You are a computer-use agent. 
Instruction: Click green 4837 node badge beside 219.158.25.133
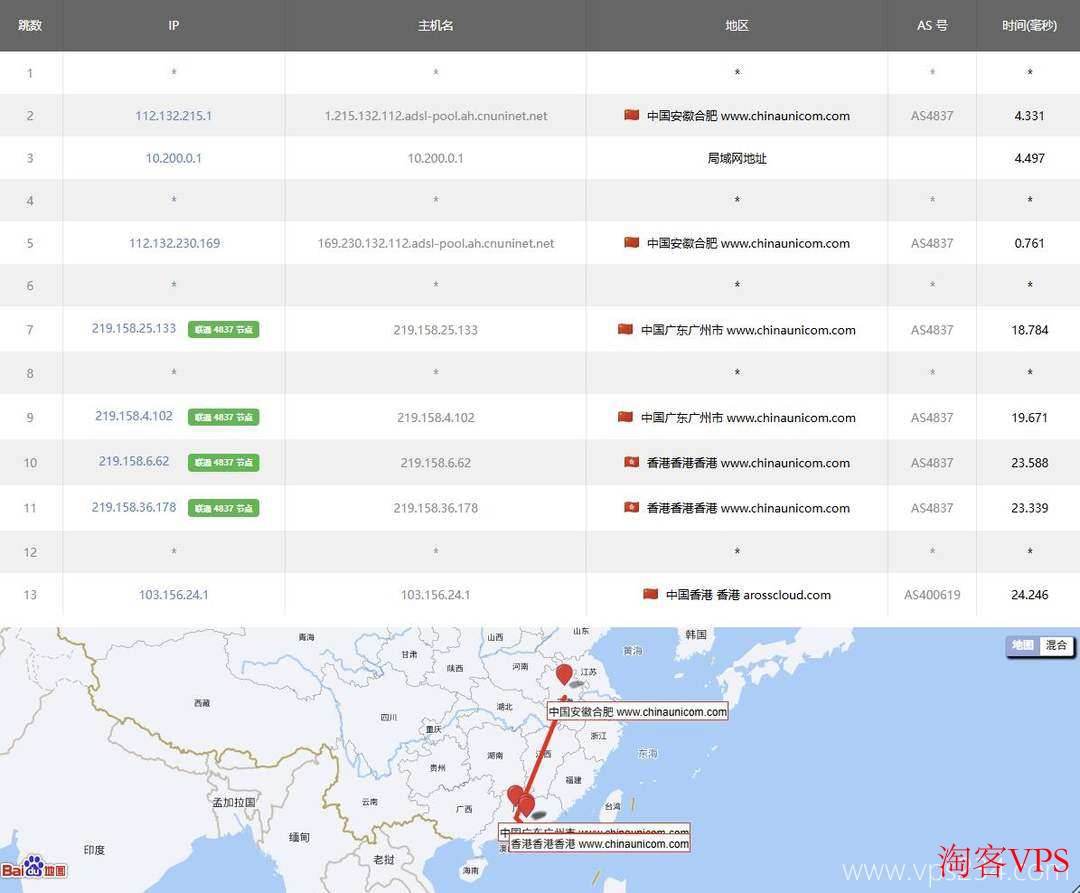click(223, 330)
